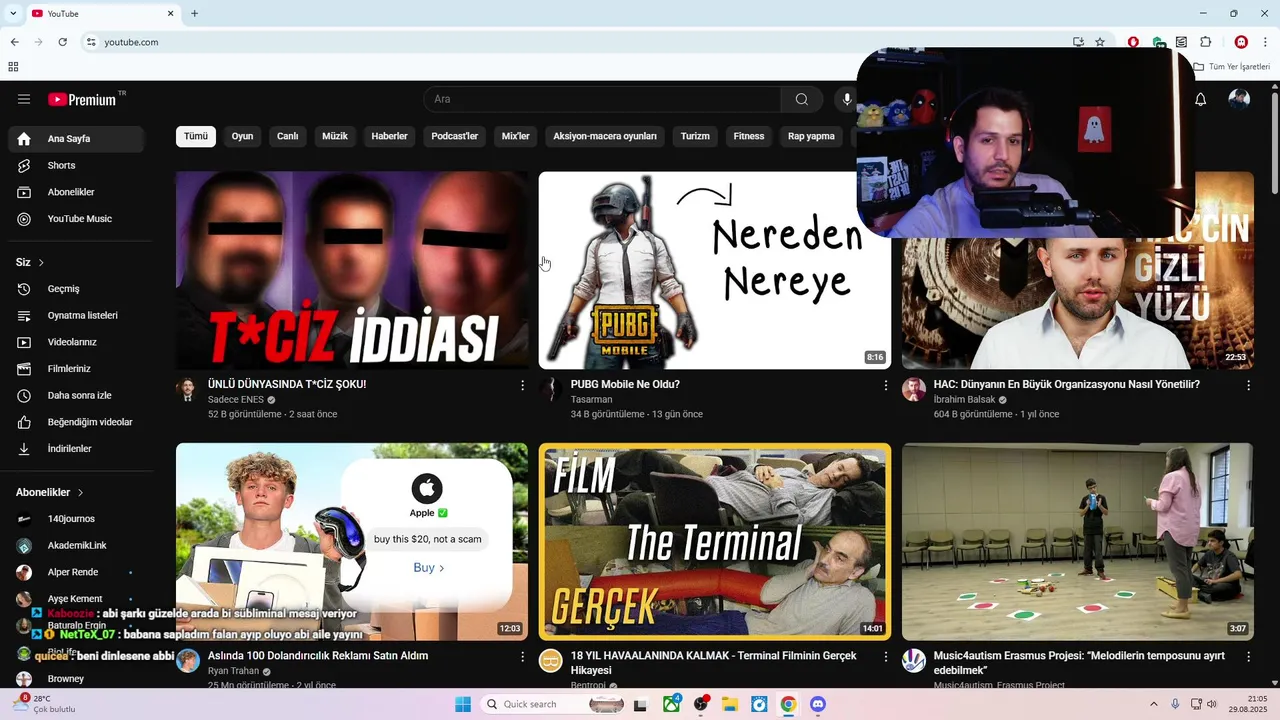Select the Mix'ler filter chip

click(x=516, y=136)
